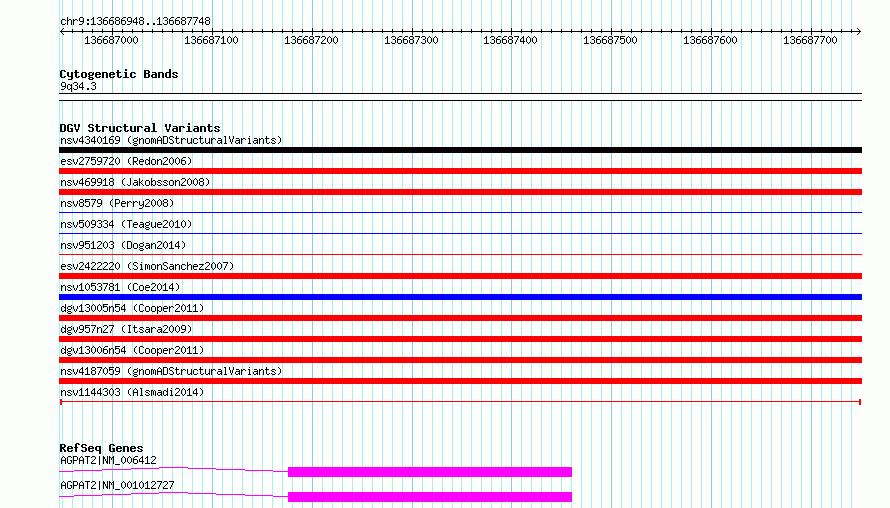890x508 pixels.
Task: Click the left arrow of the ruler
Action: pyautogui.click(x=62, y=32)
